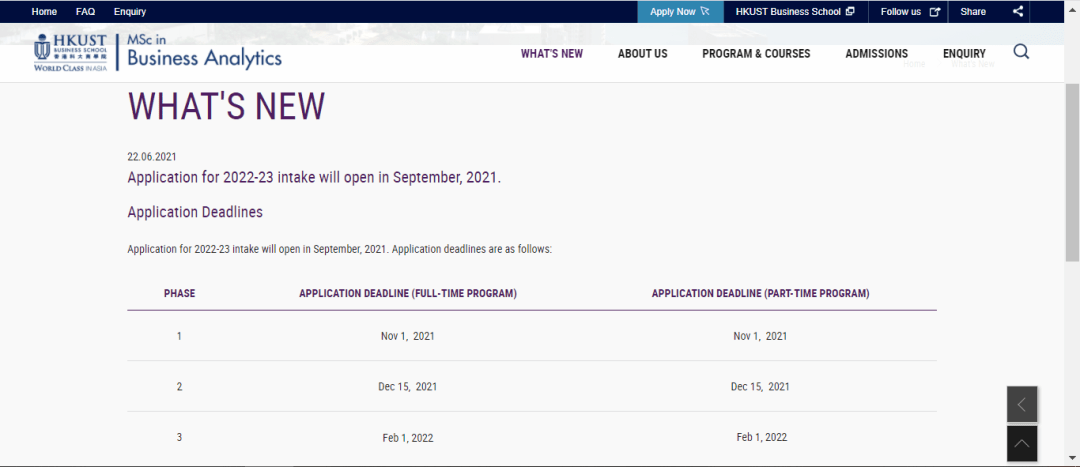Open PROGRAM & COURSES menu

coord(756,54)
